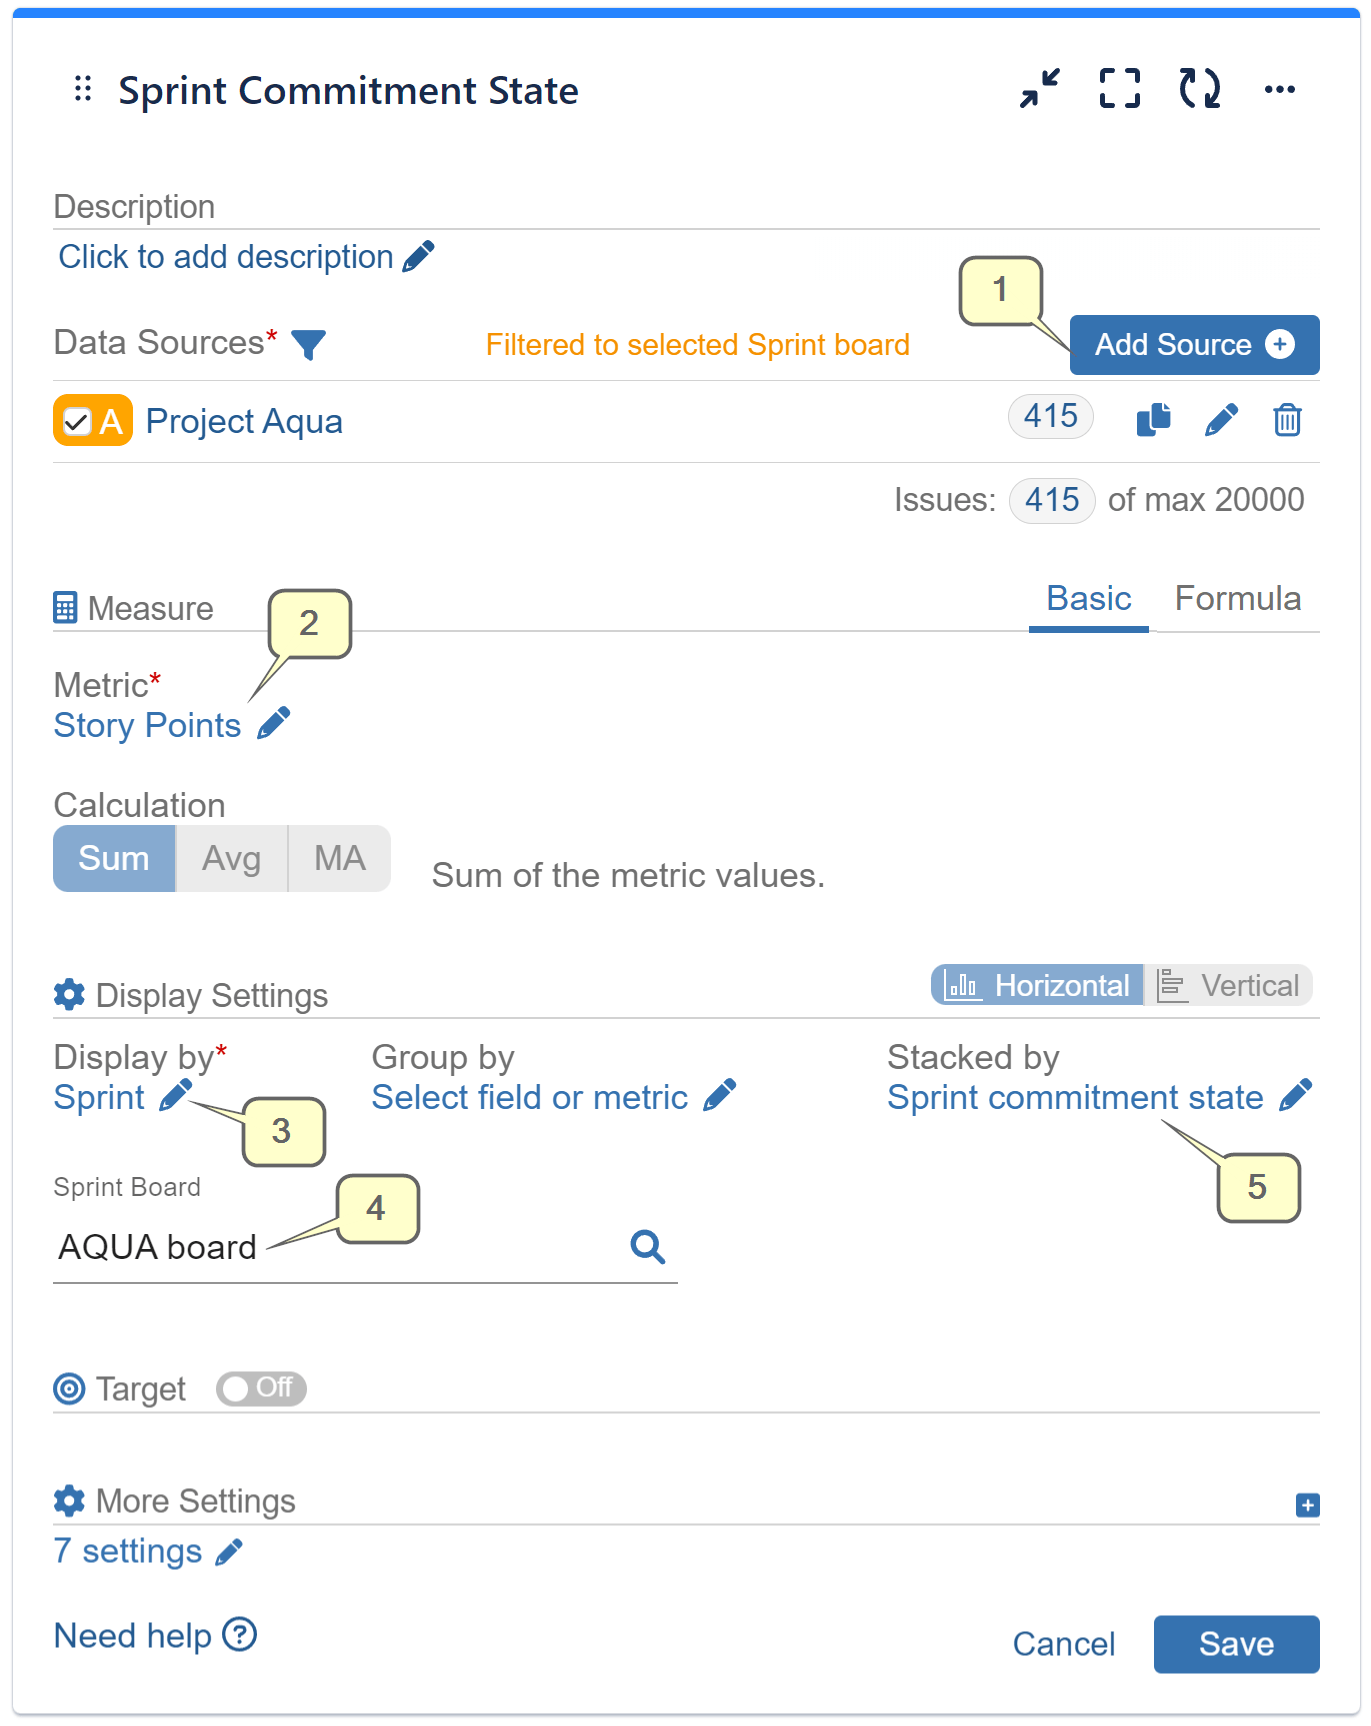Image resolution: width=1371 pixels, height=1726 pixels.
Task: Switch to the Formula tab
Action: (x=1237, y=598)
